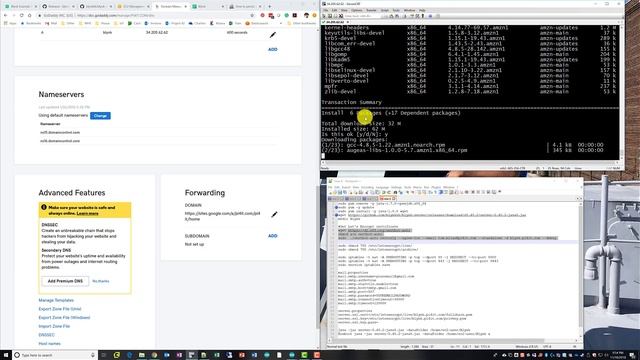Open the Other bookmarks folder

click(x=302, y=23)
